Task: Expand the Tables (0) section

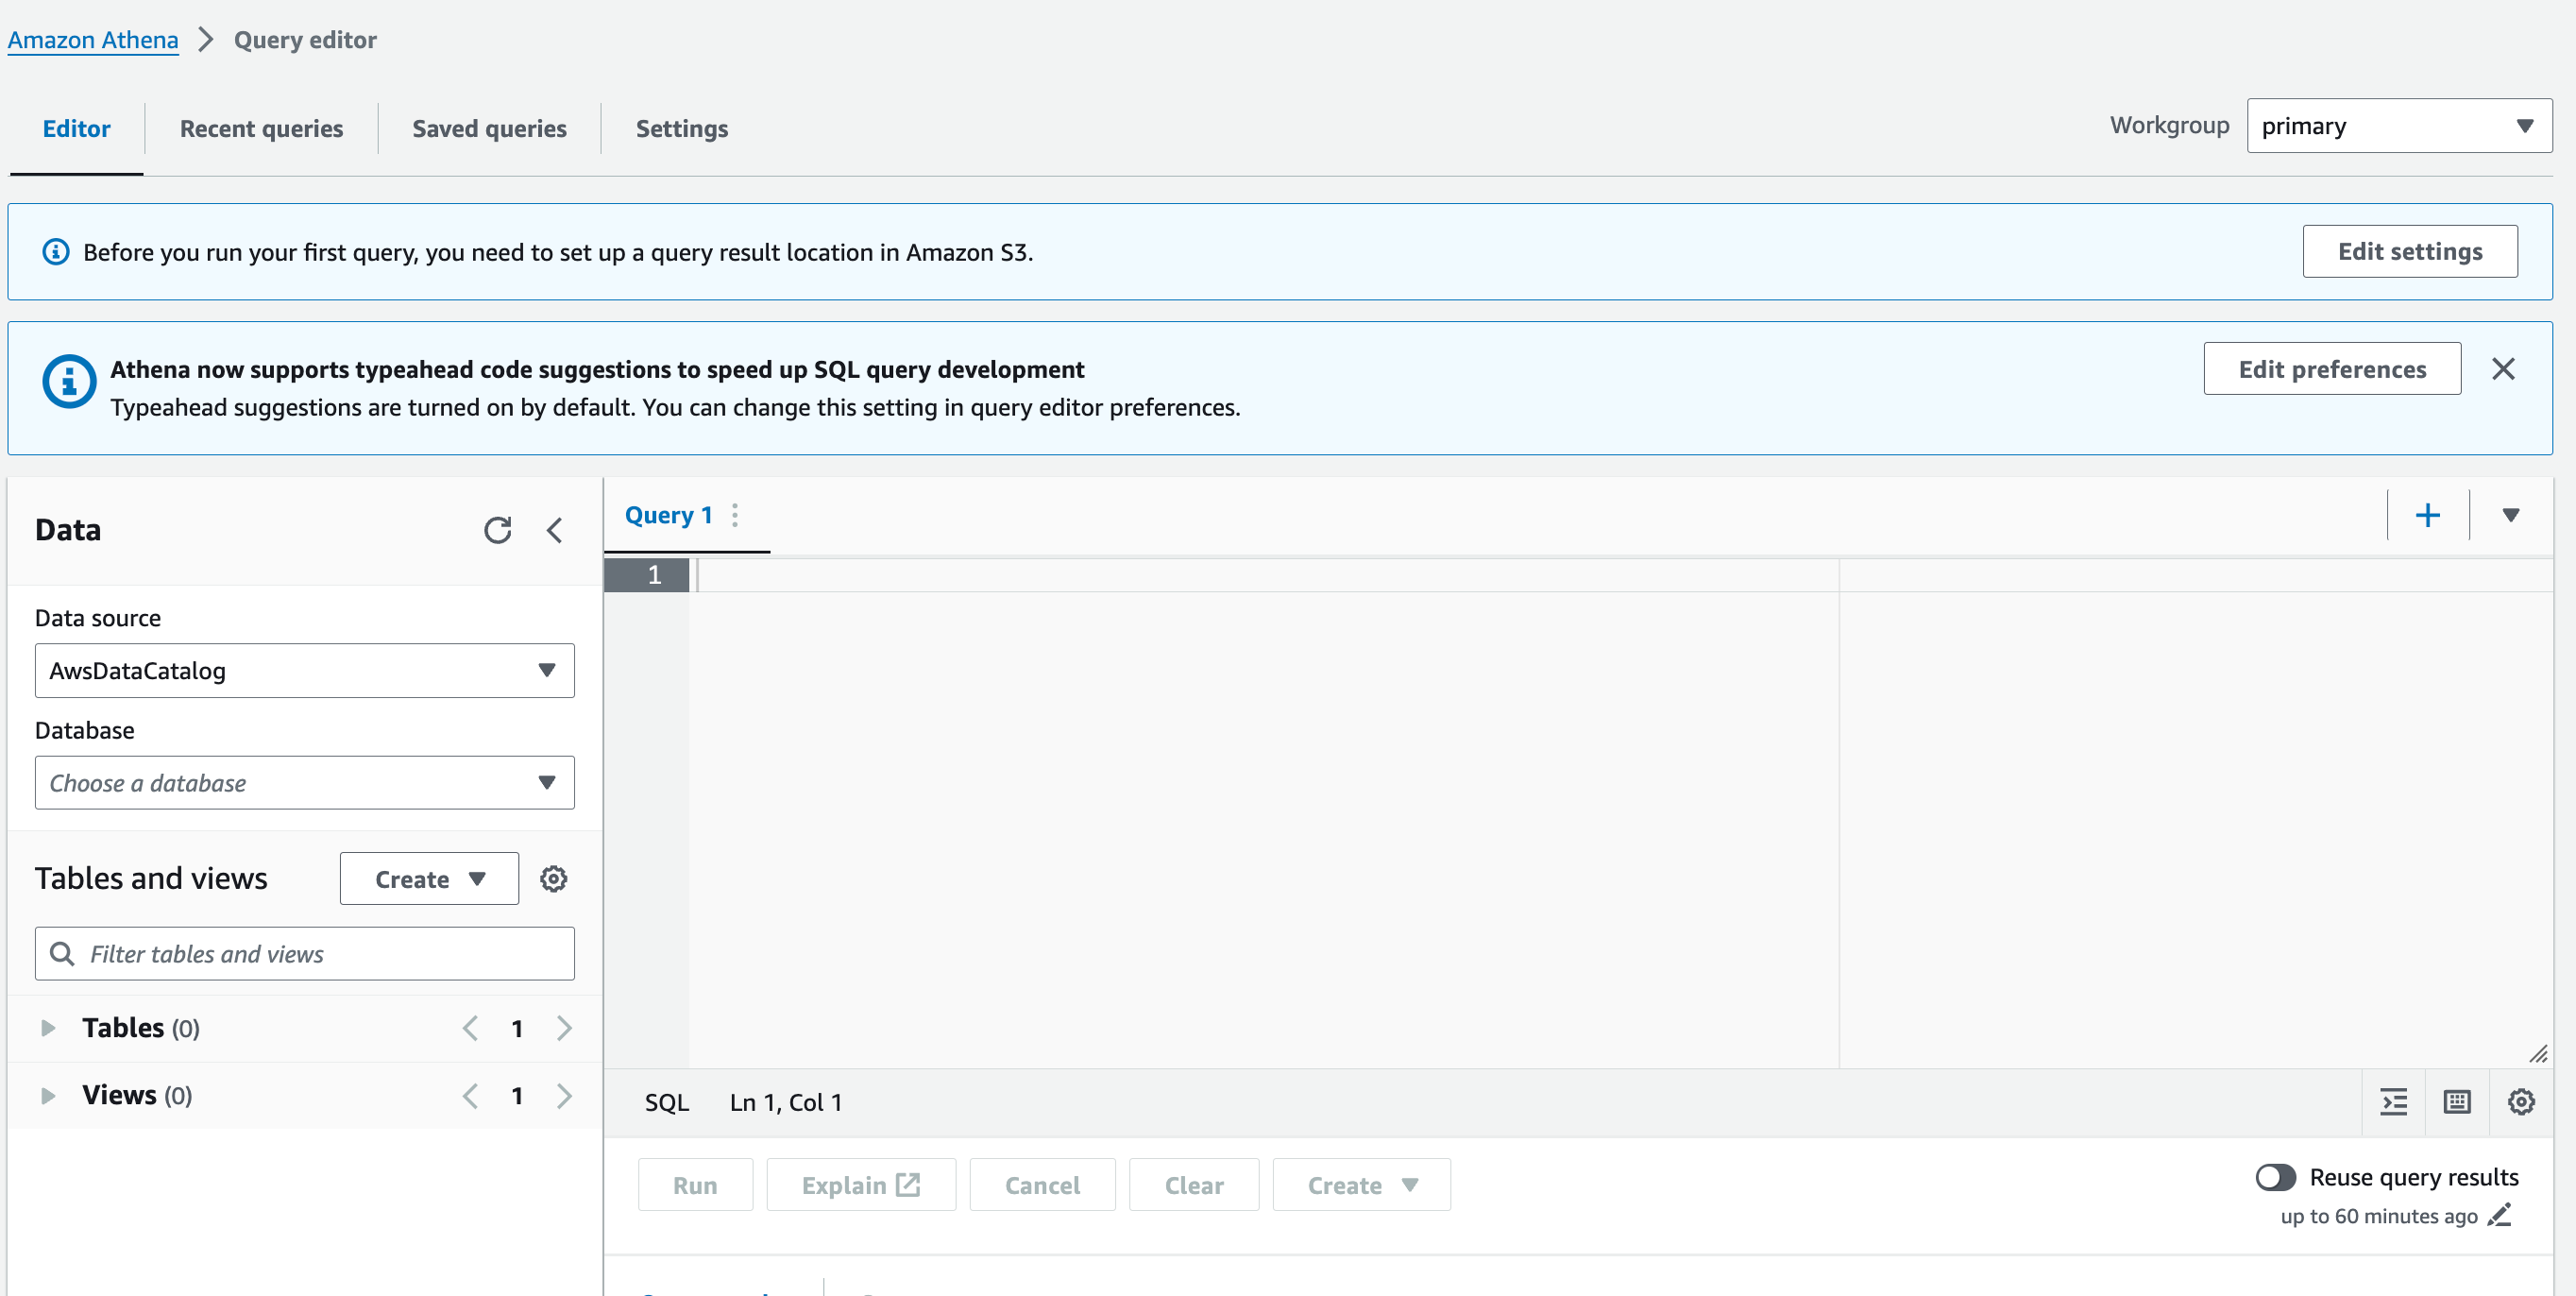Action: (49, 1027)
